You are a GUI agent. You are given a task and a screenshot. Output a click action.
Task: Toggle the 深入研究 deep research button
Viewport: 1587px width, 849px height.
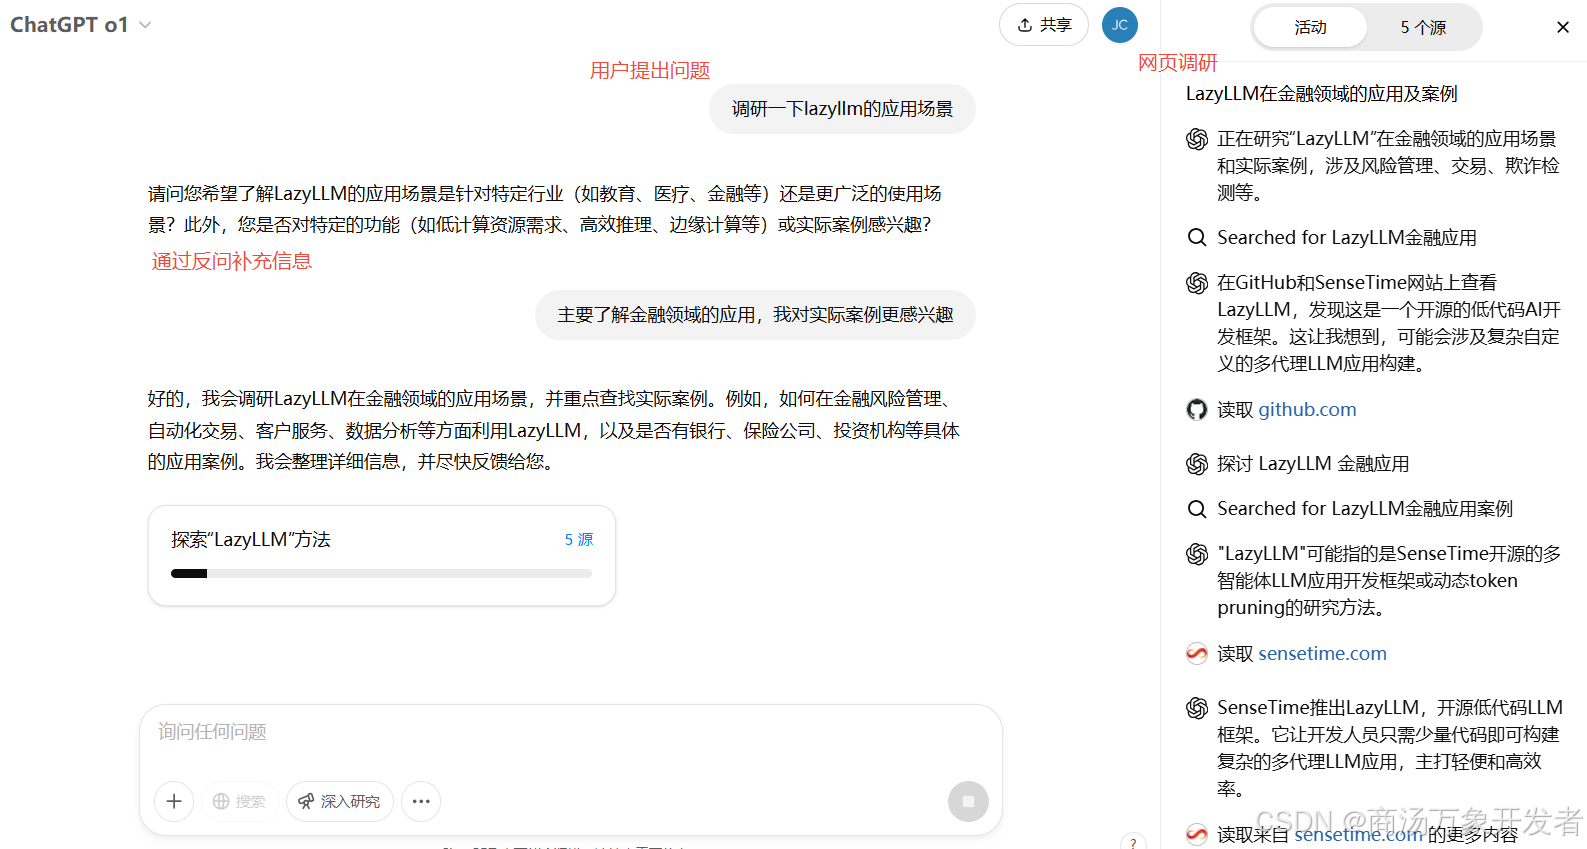[340, 801]
